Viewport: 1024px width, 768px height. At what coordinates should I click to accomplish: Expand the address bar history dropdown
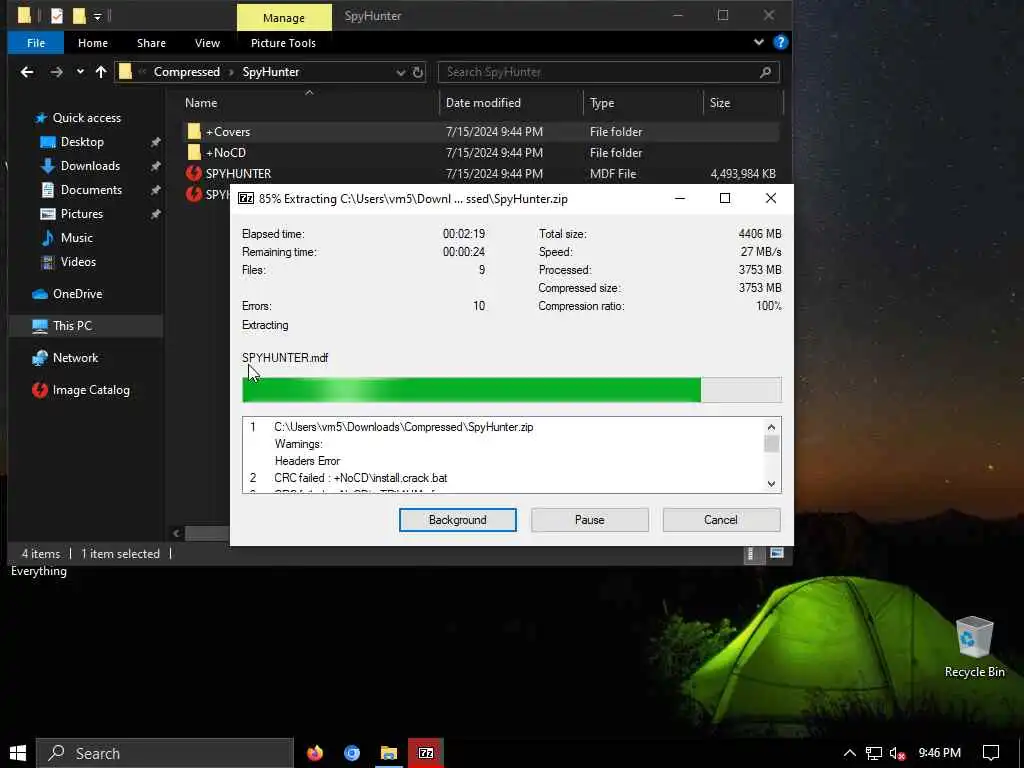[400, 72]
